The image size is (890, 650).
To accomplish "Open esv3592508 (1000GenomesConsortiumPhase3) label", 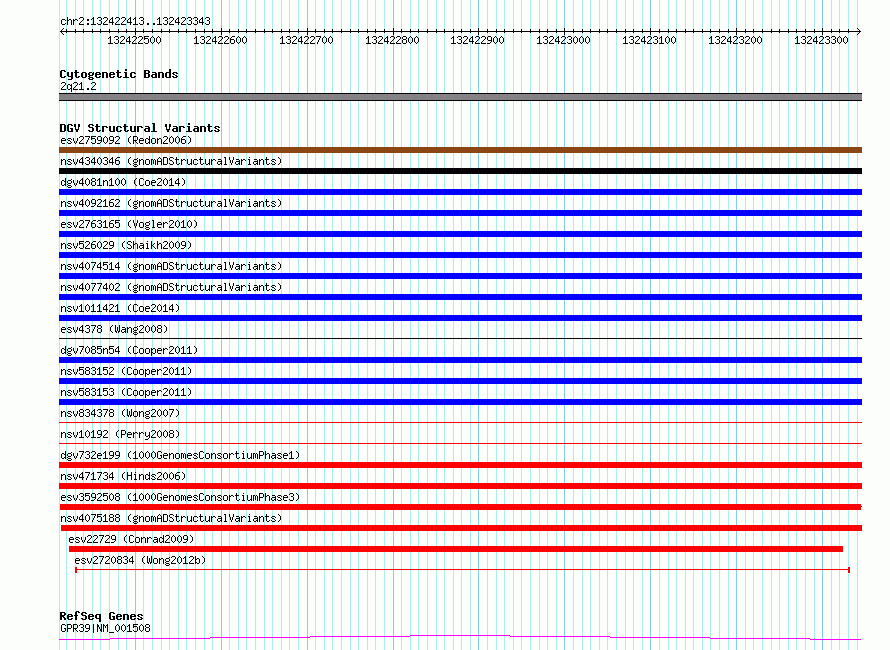I will pyautogui.click(x=180, y=497).
